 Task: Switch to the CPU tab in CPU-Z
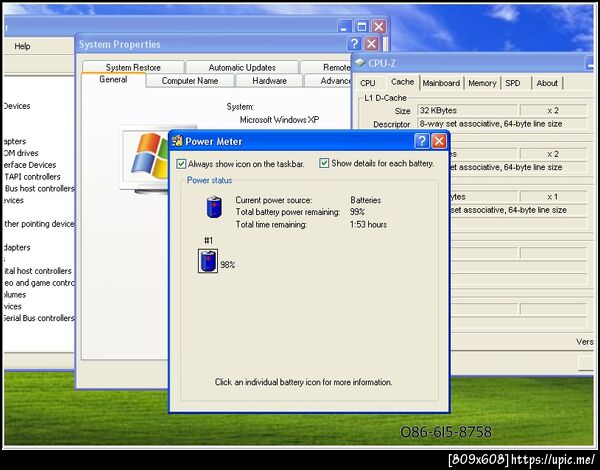pos(368,83)
